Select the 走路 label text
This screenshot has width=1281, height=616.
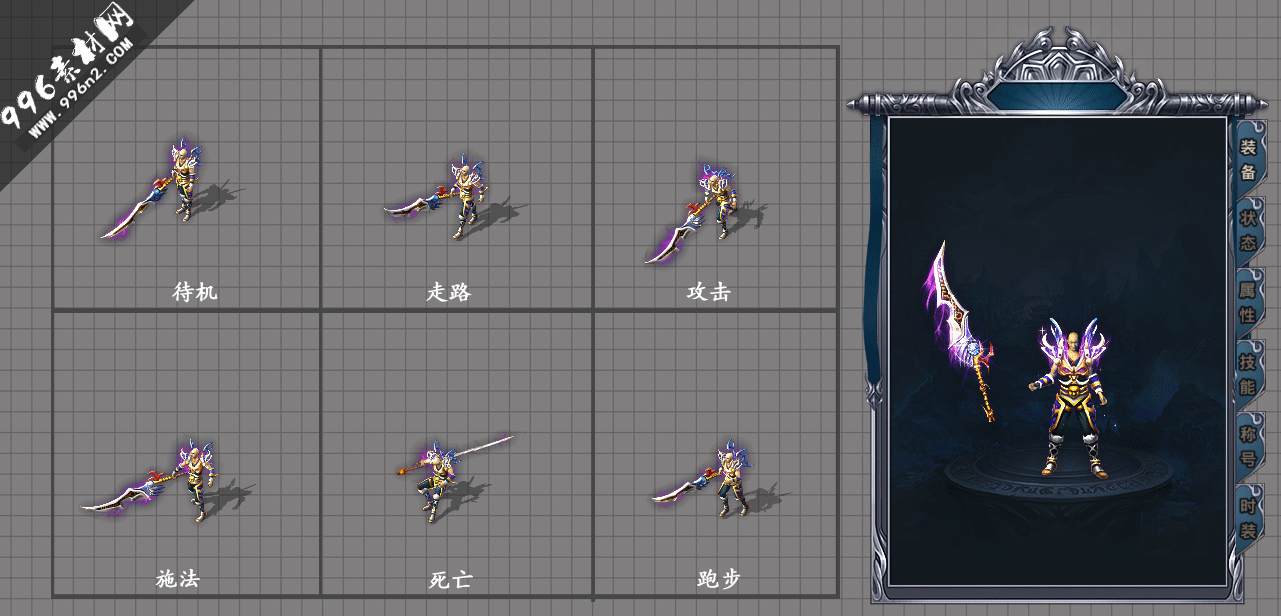[449, 292]
